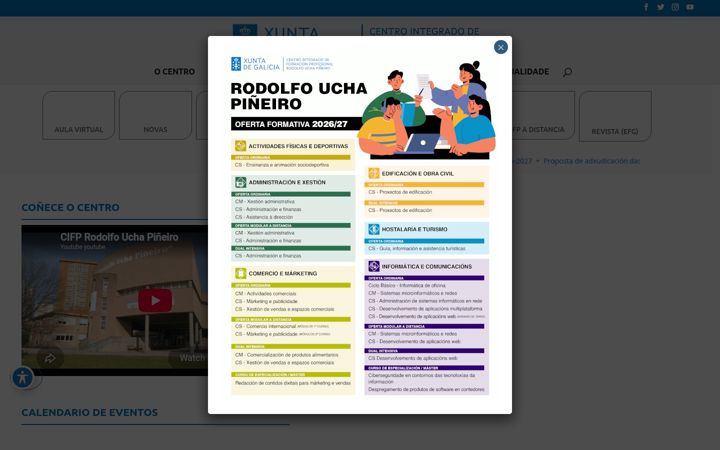720x450 pixels.
Task: Click the Xunta de Galicia logo in poster
Action: pos(255,64)
